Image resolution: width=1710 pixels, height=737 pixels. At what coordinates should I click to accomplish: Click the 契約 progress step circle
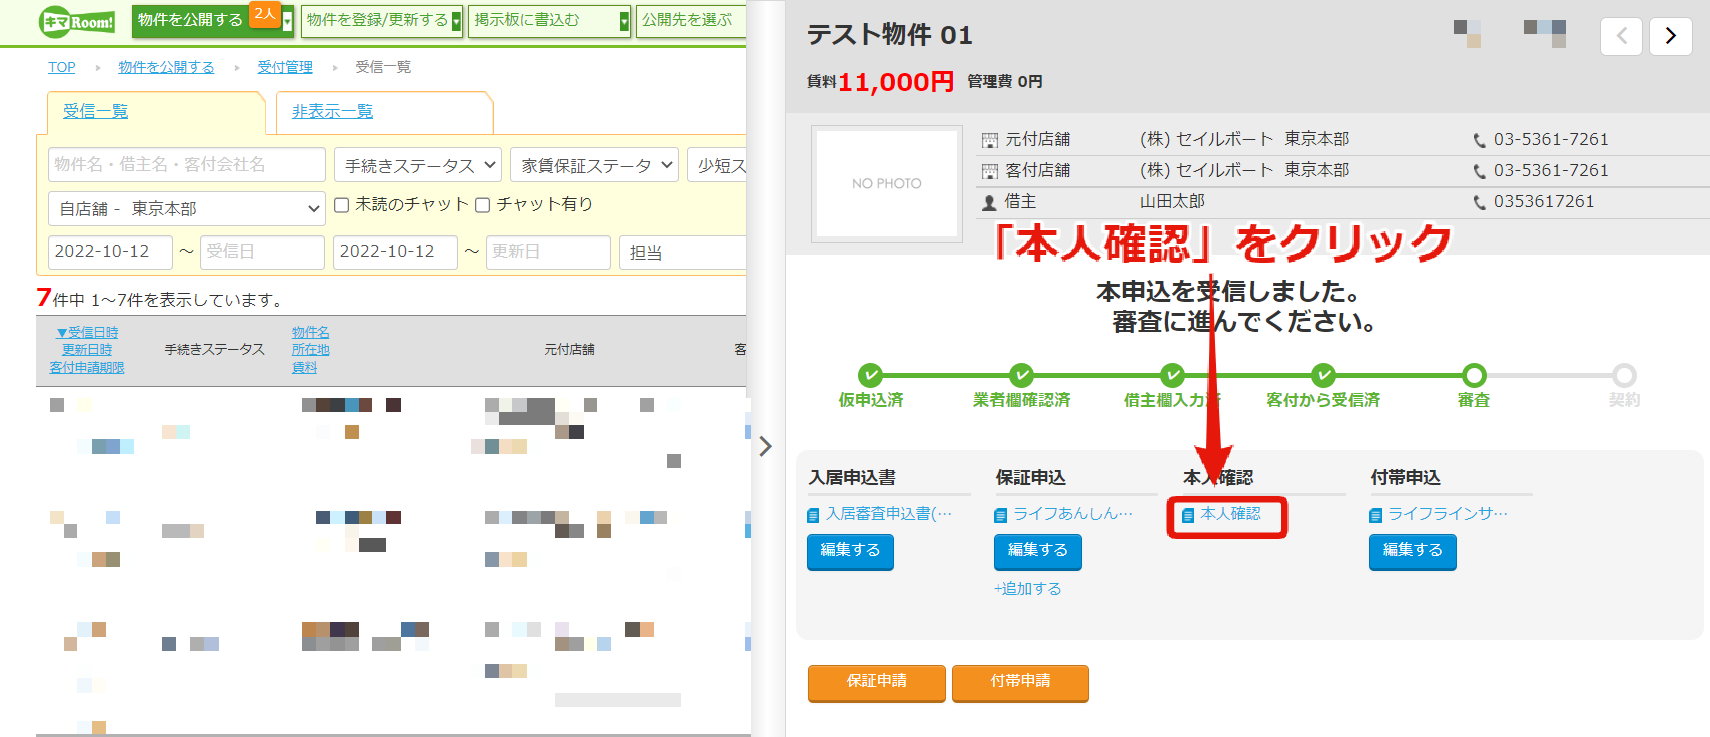pyautogui.click(x=1624, y=375)
